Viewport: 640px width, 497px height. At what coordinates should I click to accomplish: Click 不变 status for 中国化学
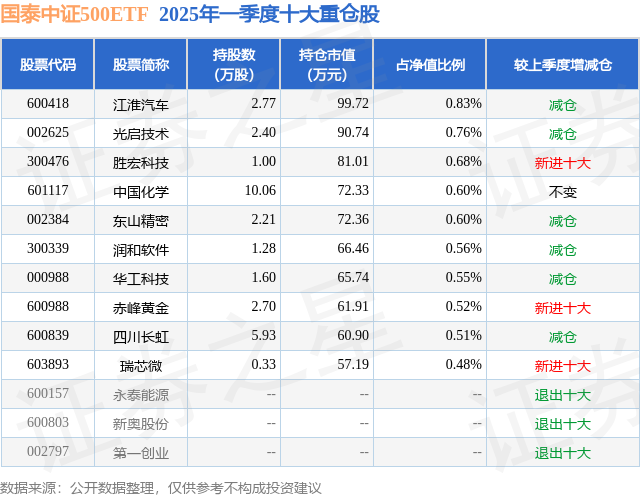[x=563, y=192]
